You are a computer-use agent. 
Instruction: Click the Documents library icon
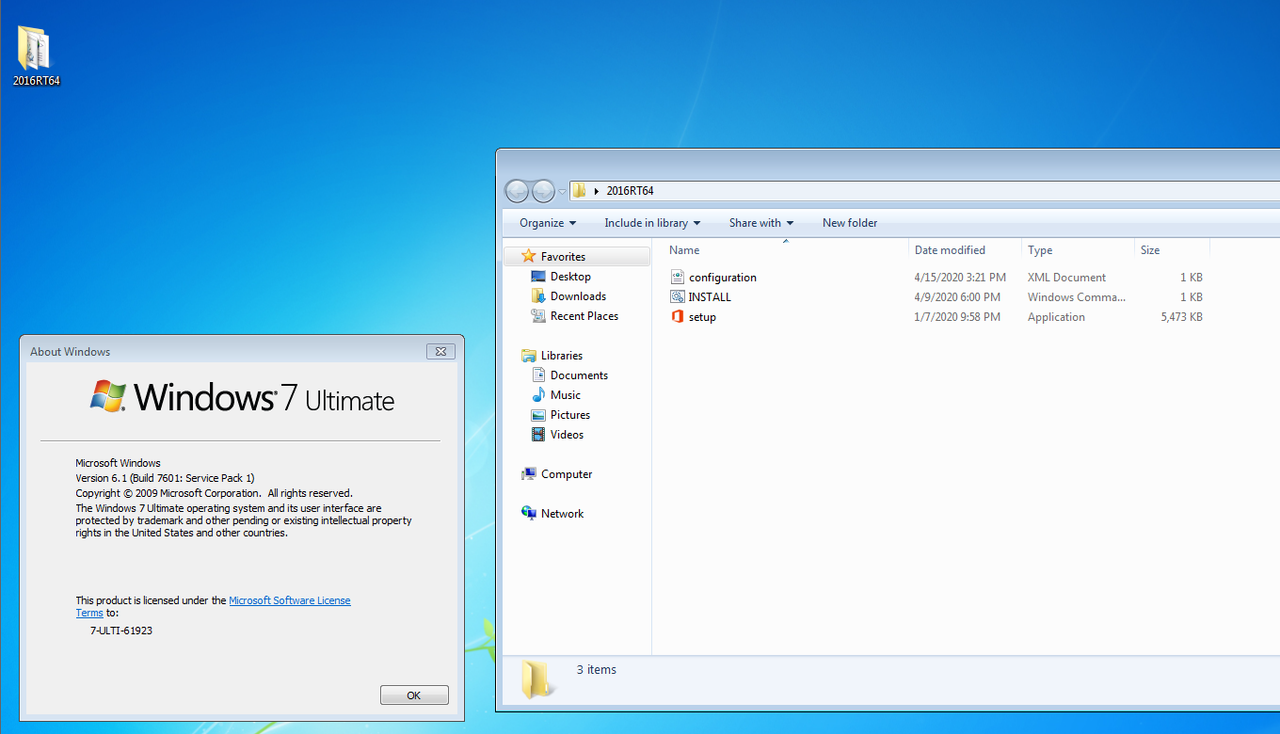[539, 375]
